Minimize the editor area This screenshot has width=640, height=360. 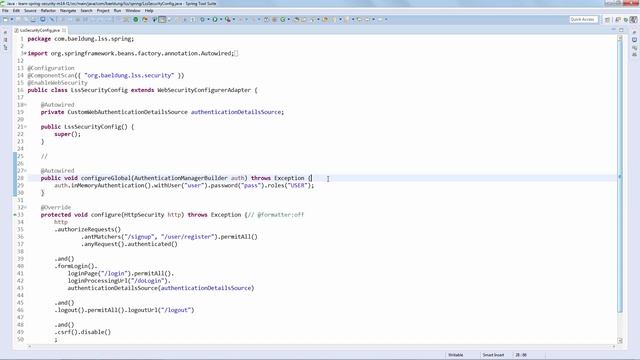coord(613,29)
